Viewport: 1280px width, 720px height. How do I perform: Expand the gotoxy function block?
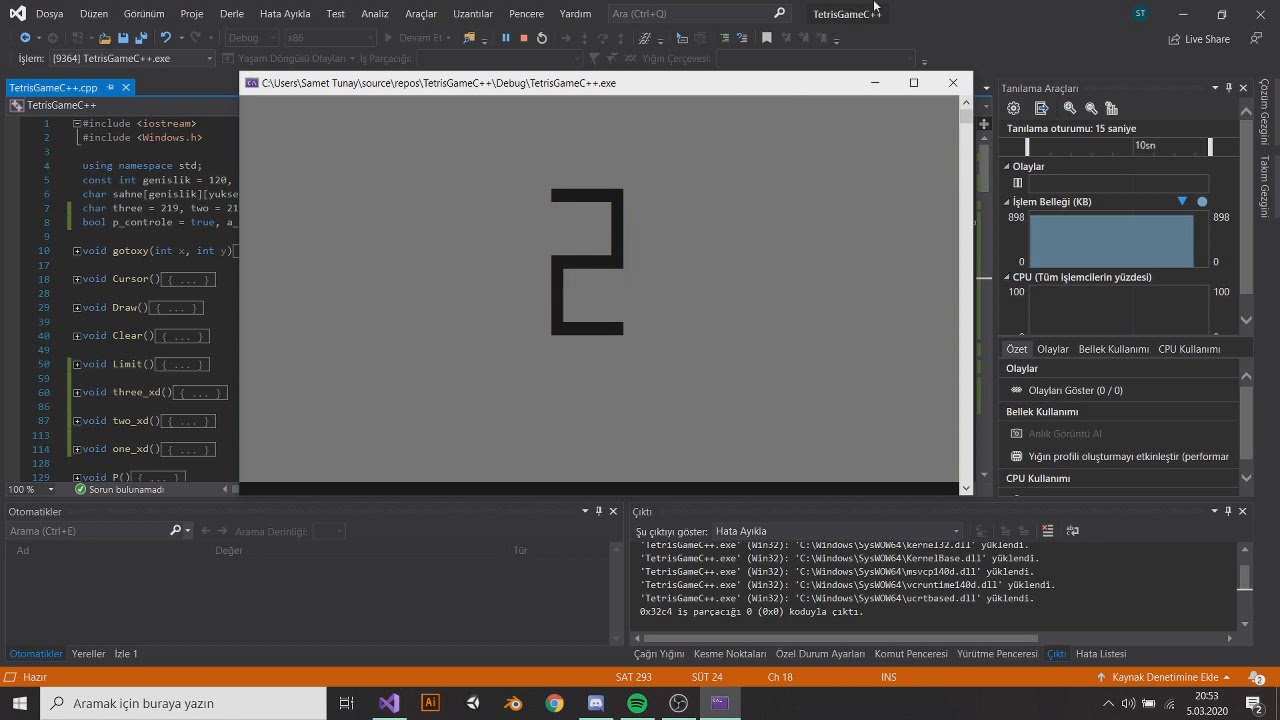pos(77,251)
